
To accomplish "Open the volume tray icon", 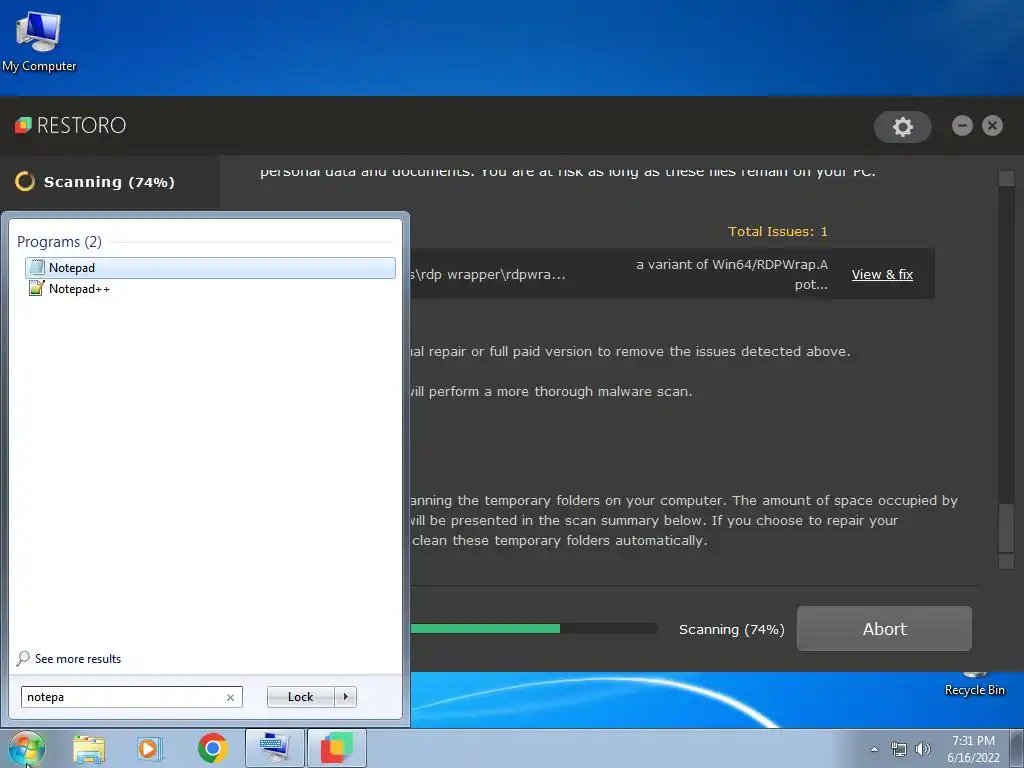I will pyautogui.click(x=923, y=749).
